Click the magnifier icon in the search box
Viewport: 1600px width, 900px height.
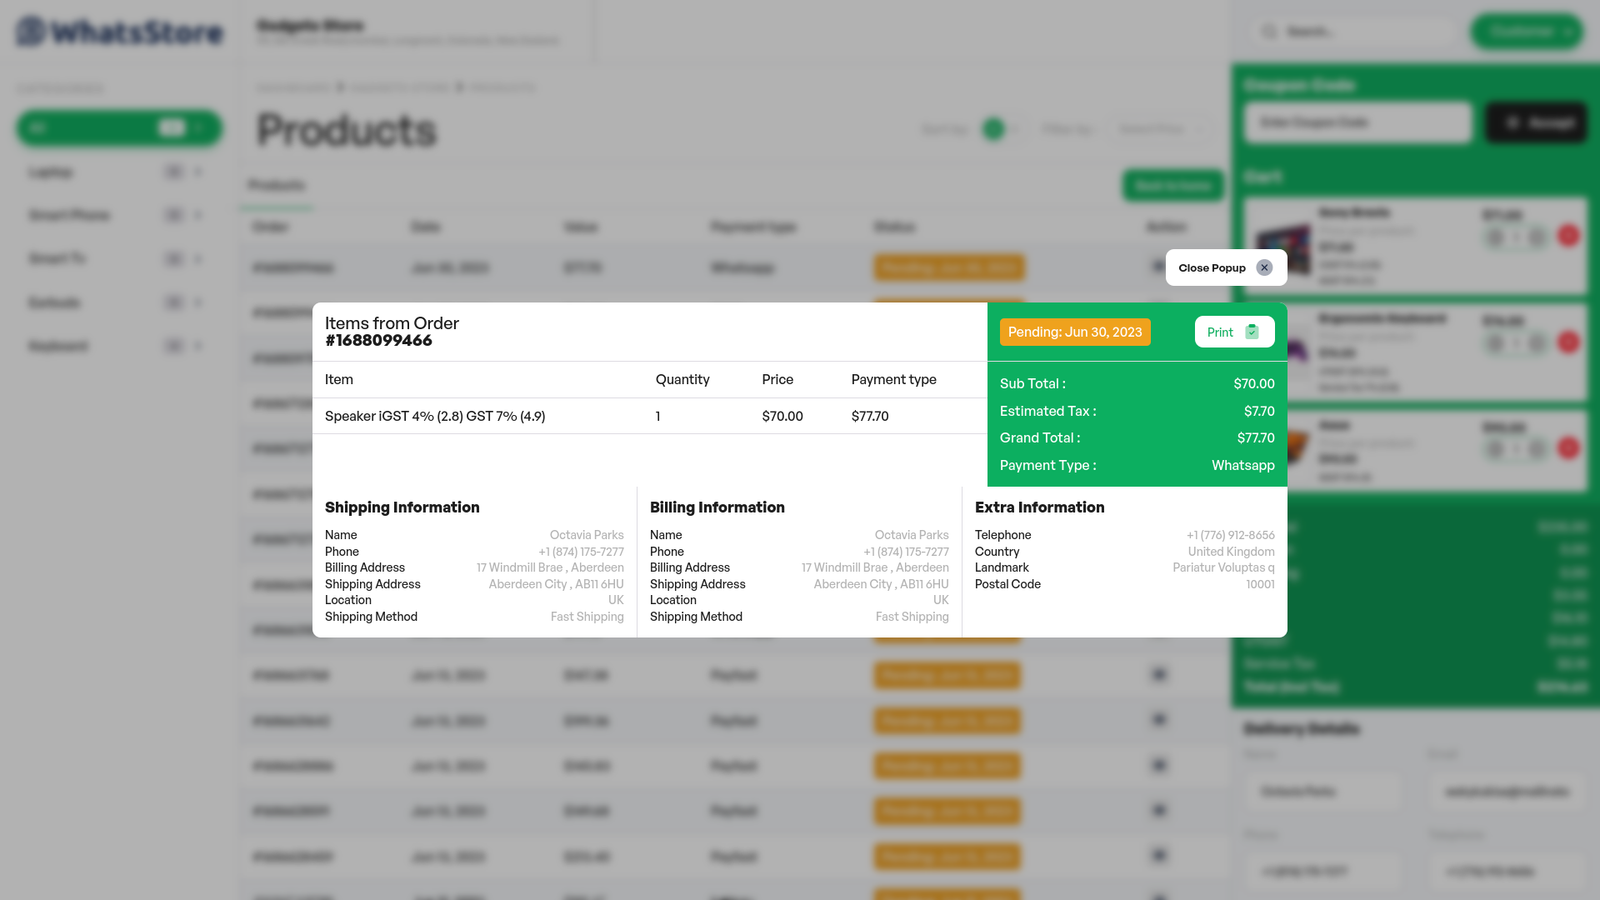pyautogui.click(x=1269, y=32)
